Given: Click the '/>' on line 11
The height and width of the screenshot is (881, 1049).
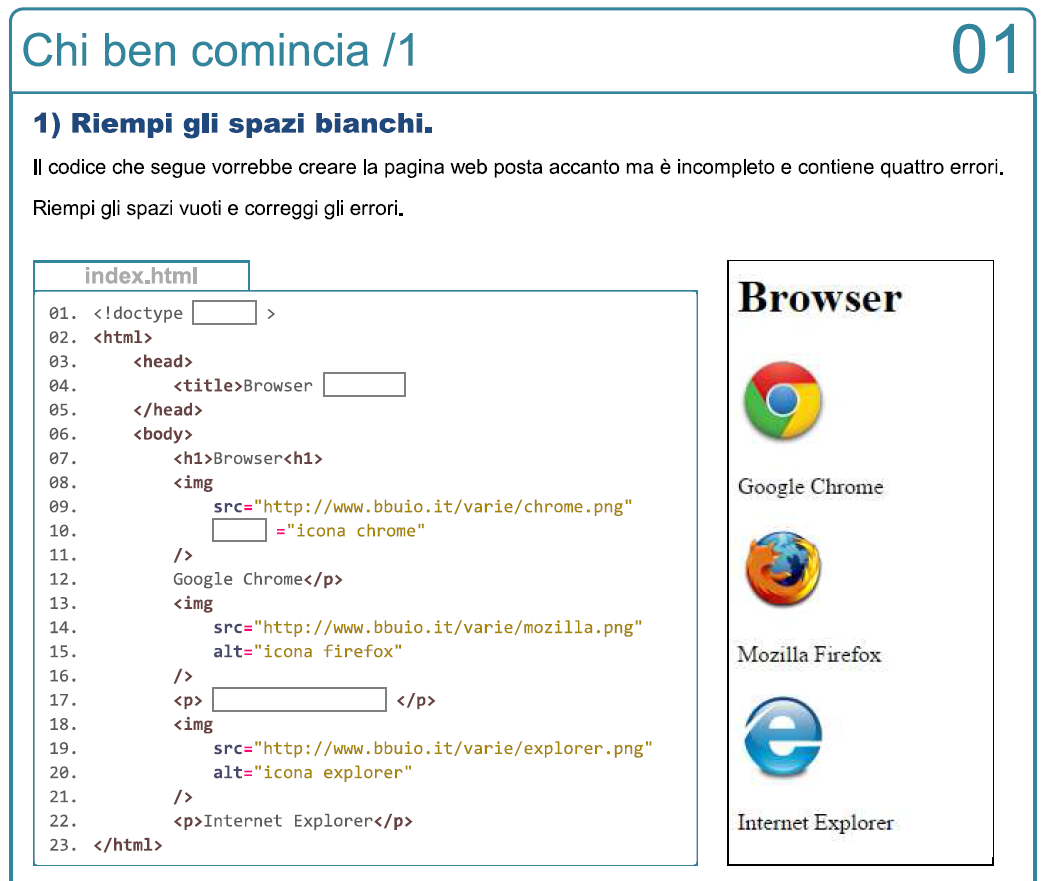Looking at the screenshot, I should pyautogui.click(x=183, y=555).
